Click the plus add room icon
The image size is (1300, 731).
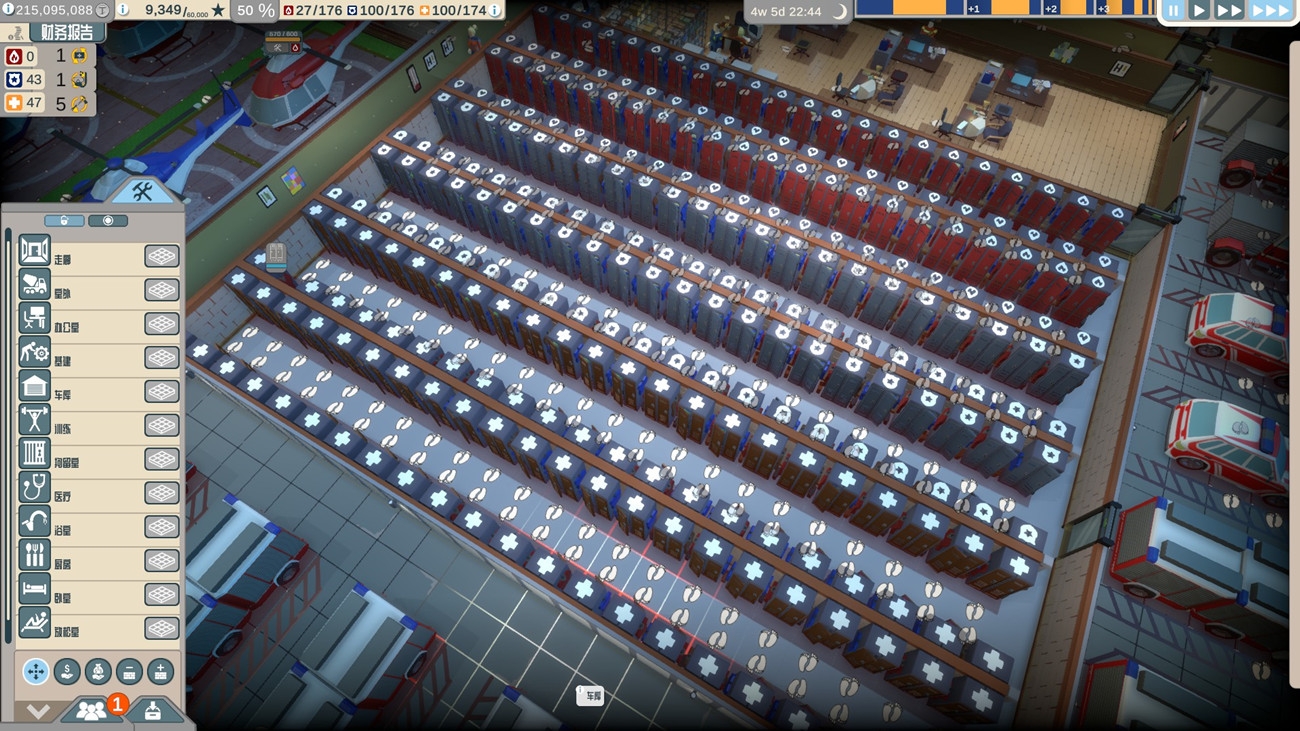(160, 671)
